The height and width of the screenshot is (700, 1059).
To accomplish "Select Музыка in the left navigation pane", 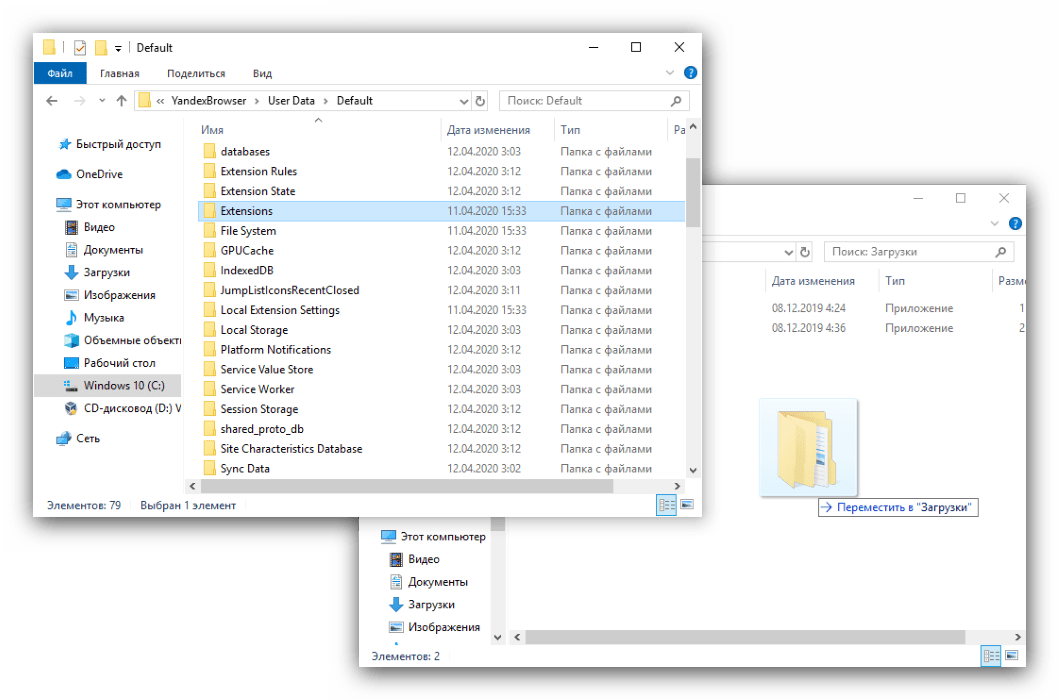I will point(103,318).
